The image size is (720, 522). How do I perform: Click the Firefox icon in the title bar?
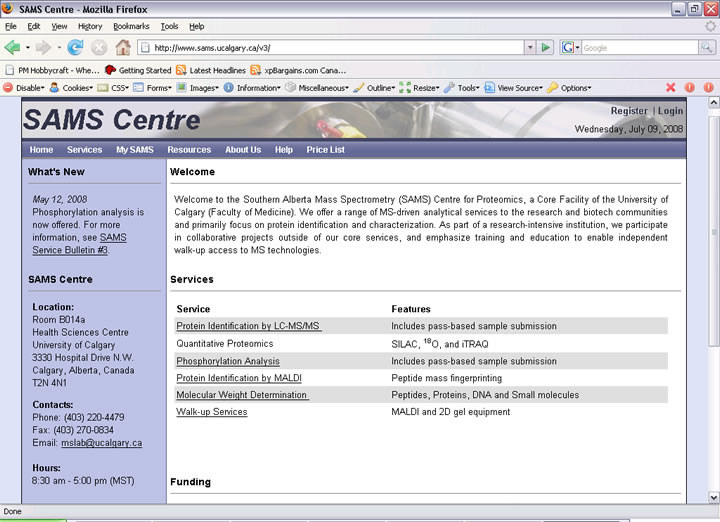coord(8,9)
